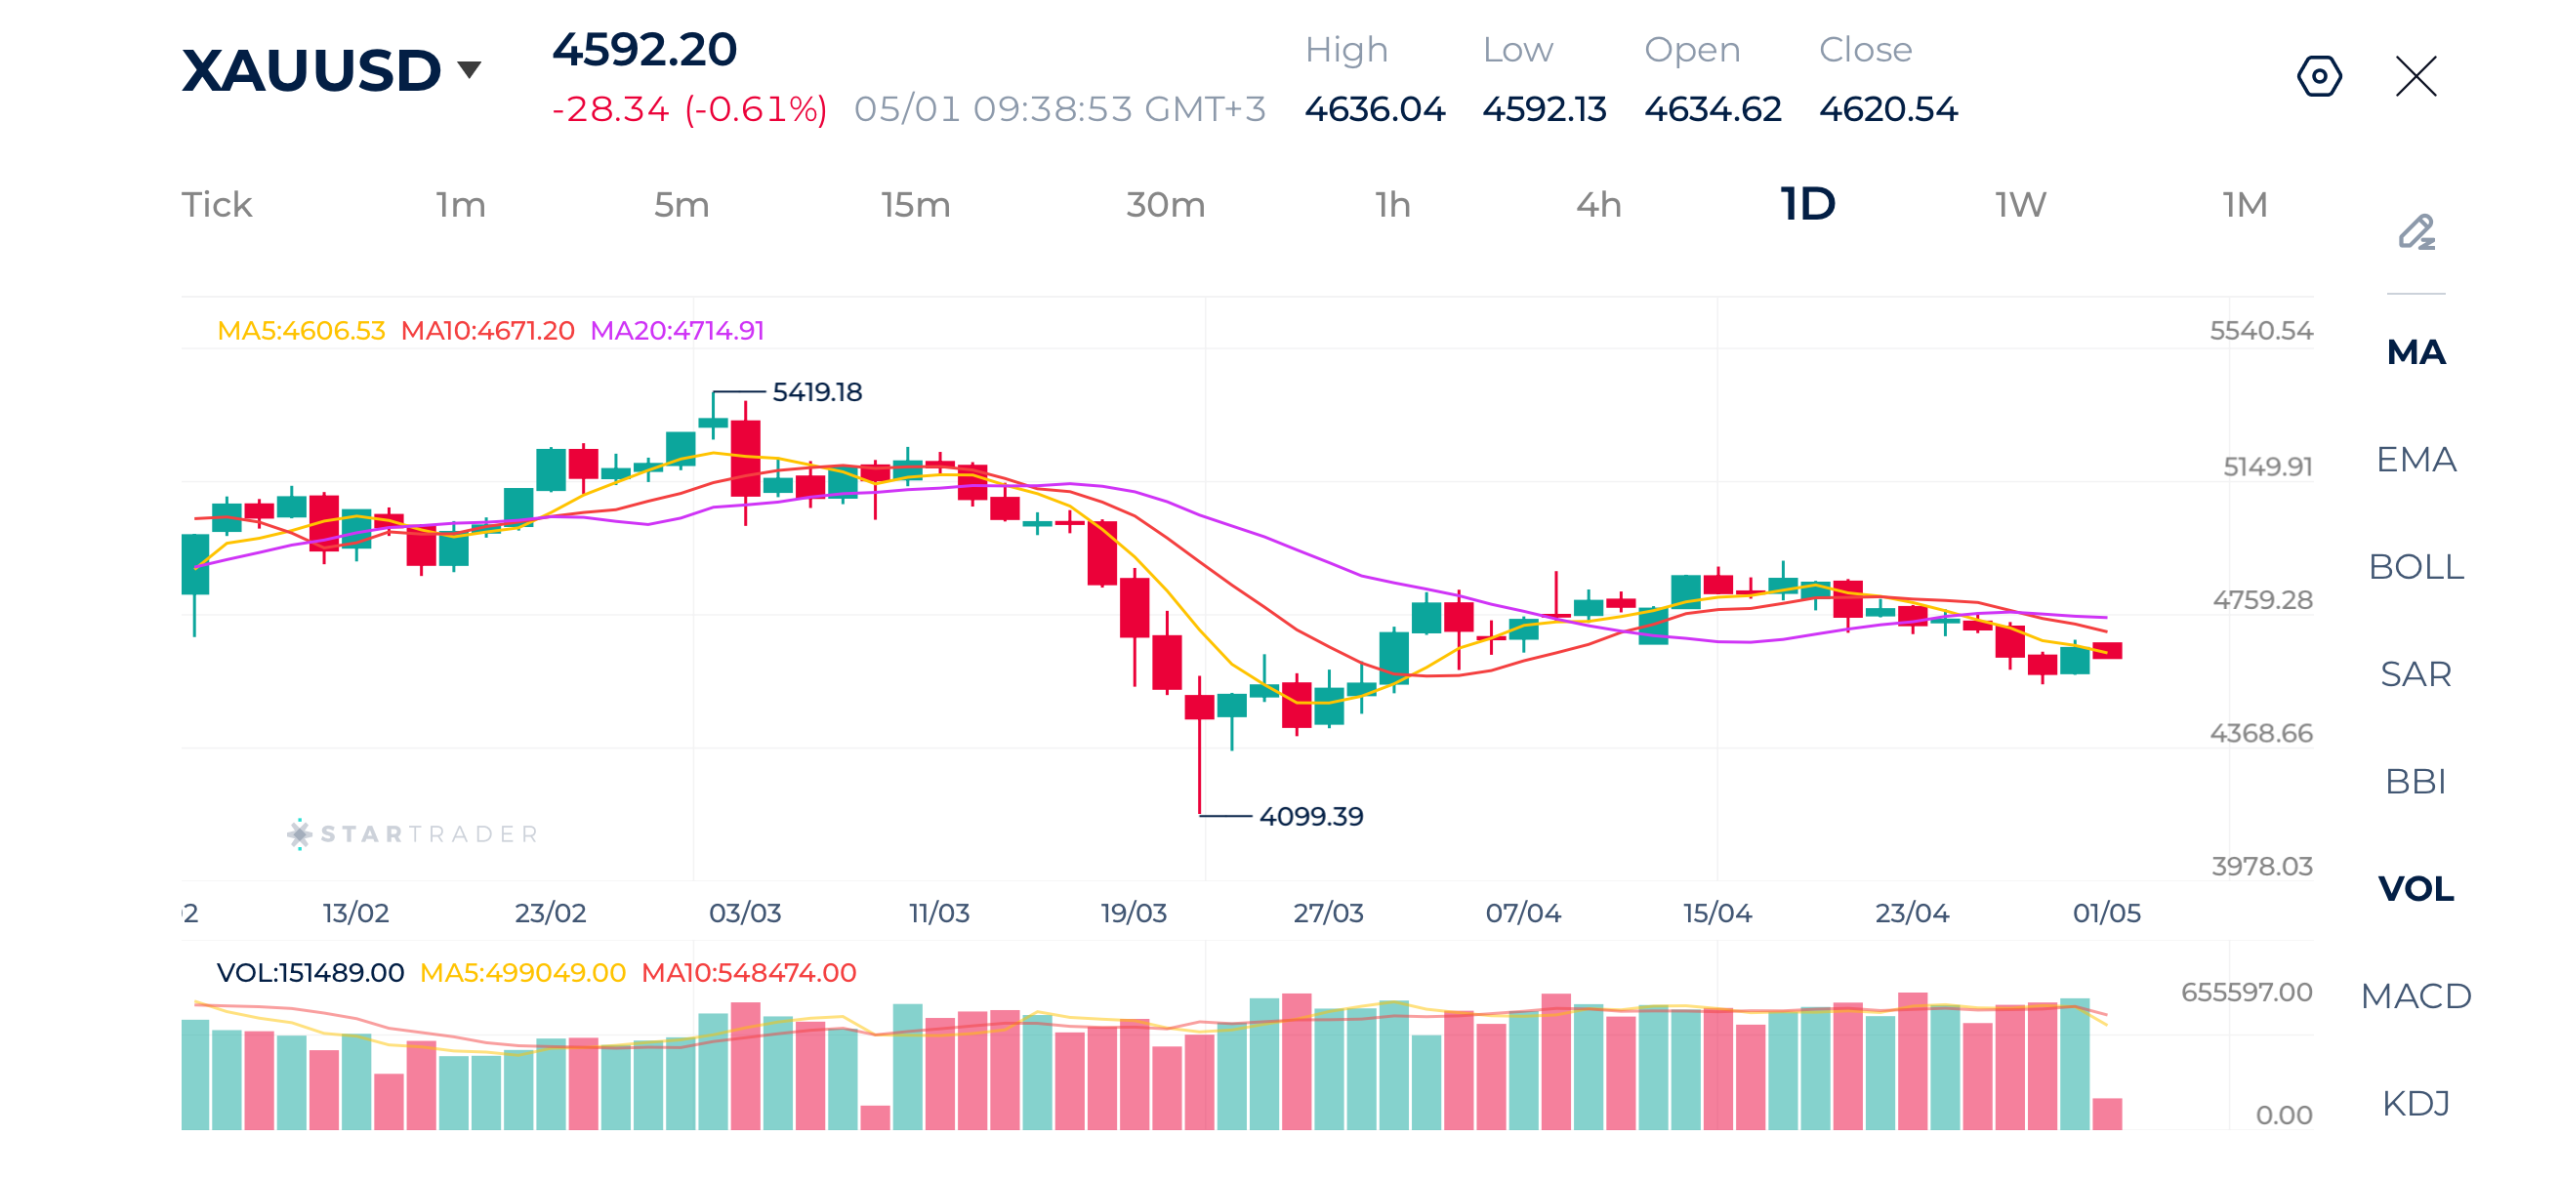Image resolution: width=2560 pixels, height=1177 pixels.
Task: Click the StarTrader watermark logo
Action: (x=412, y=832)
